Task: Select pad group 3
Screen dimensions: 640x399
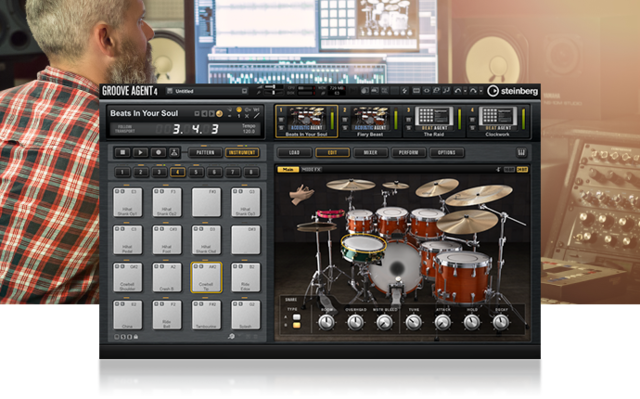Action: 159,172
